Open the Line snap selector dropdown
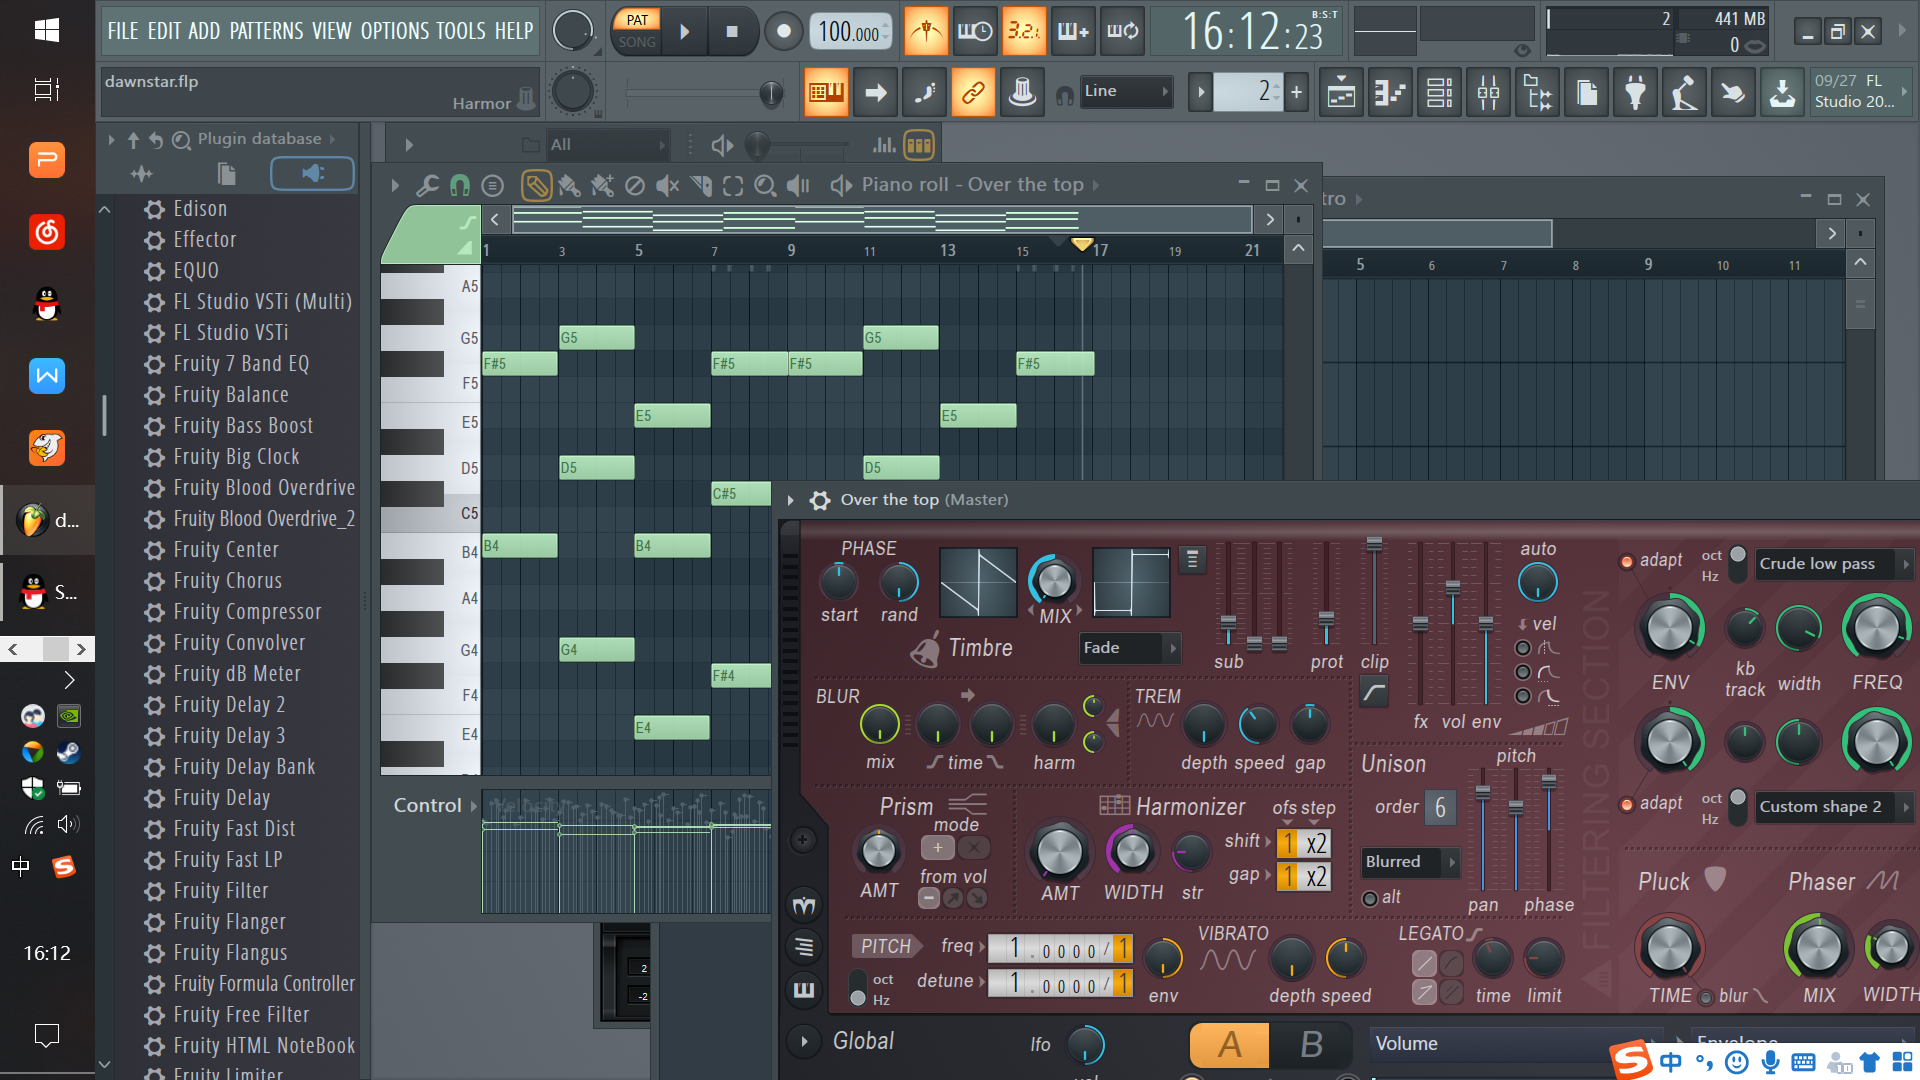Screen dimensions: 1920x1080 coord(1126,91)
